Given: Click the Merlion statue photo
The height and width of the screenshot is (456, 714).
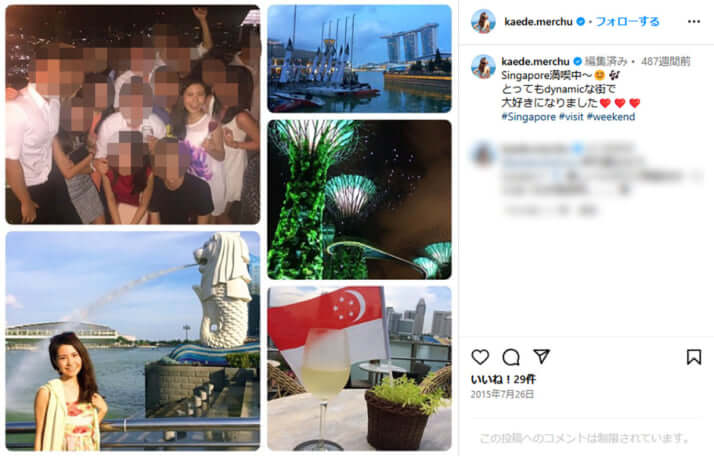Looking at the screenshot, I should point(133,341).
